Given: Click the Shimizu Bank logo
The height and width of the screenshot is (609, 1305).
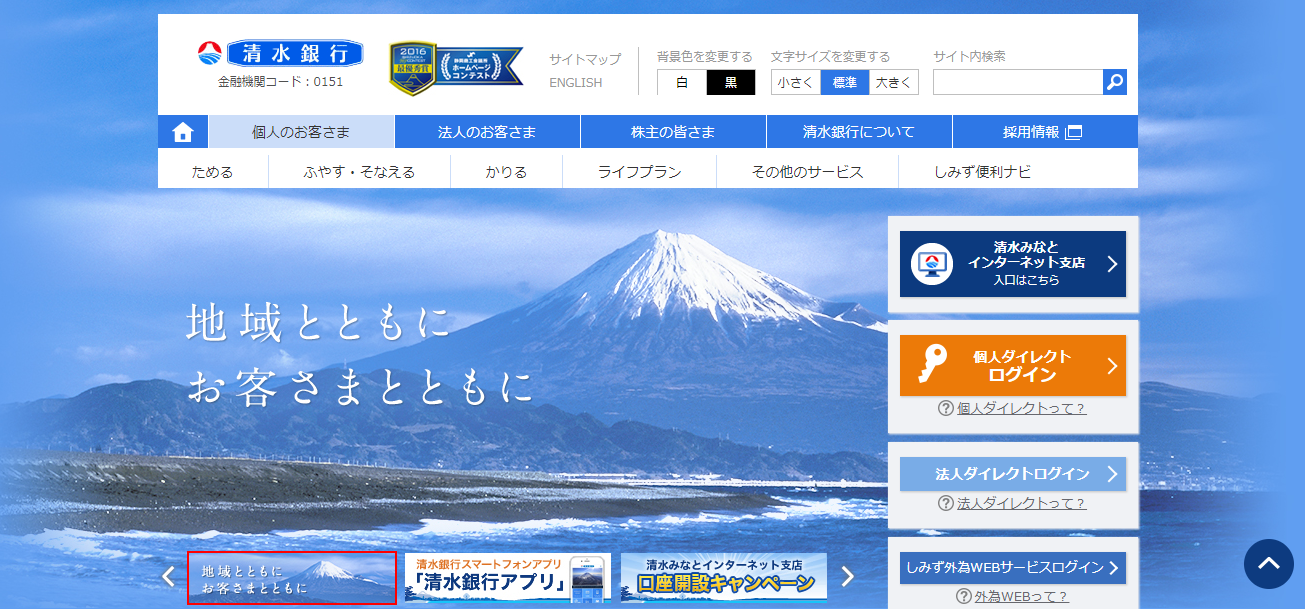Looking at the screenshot, I should pyautogui.click(x=280, y=54).
